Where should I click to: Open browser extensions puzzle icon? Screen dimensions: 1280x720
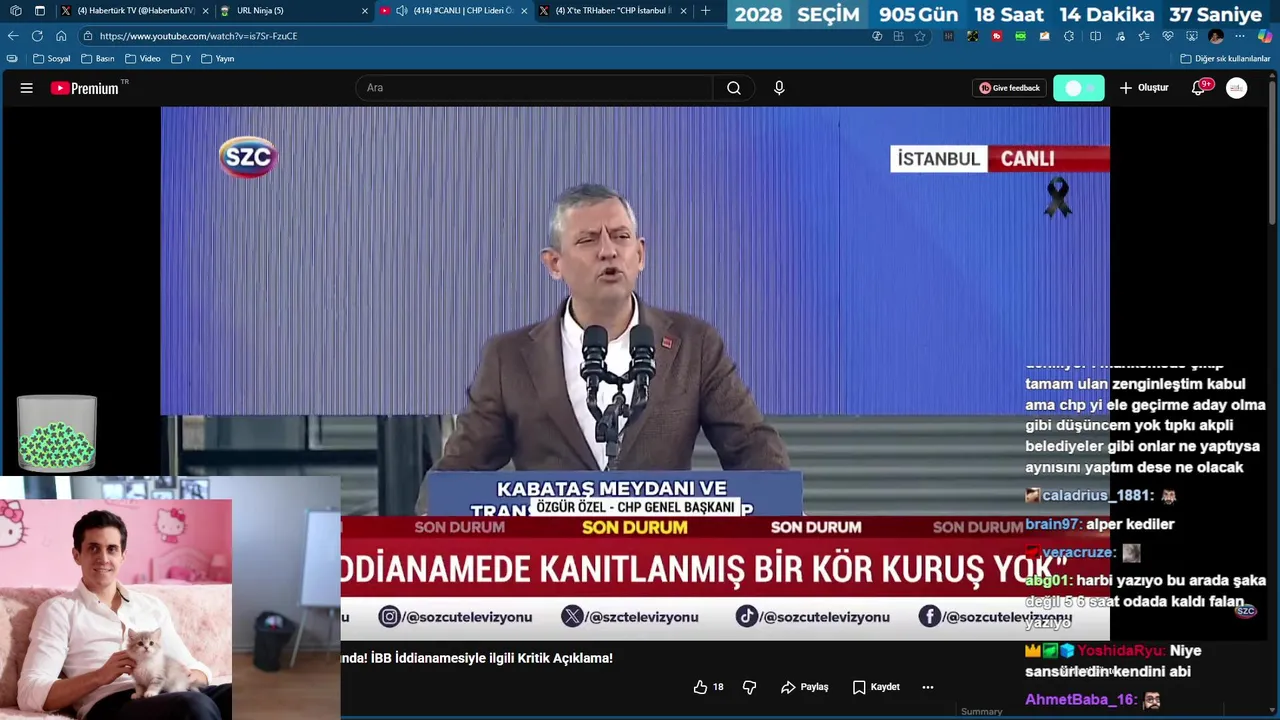pyautogui.click(x=1069, y=36)
